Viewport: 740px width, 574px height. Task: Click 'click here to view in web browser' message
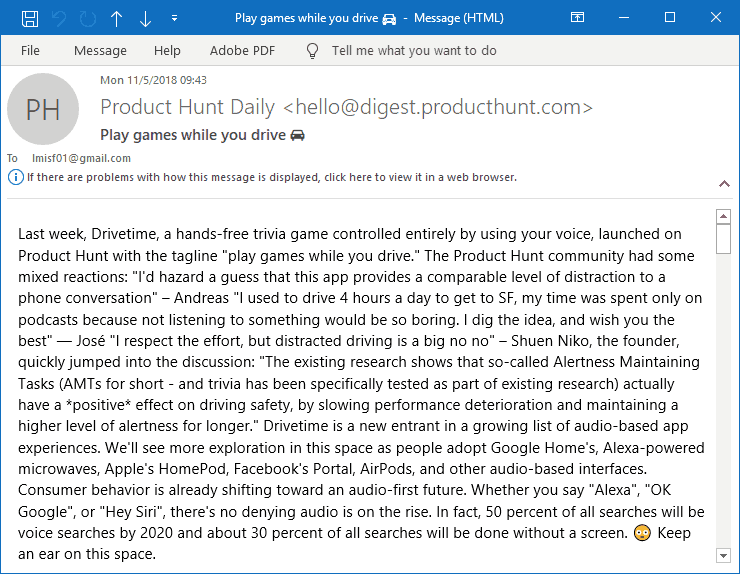[272, 177]
